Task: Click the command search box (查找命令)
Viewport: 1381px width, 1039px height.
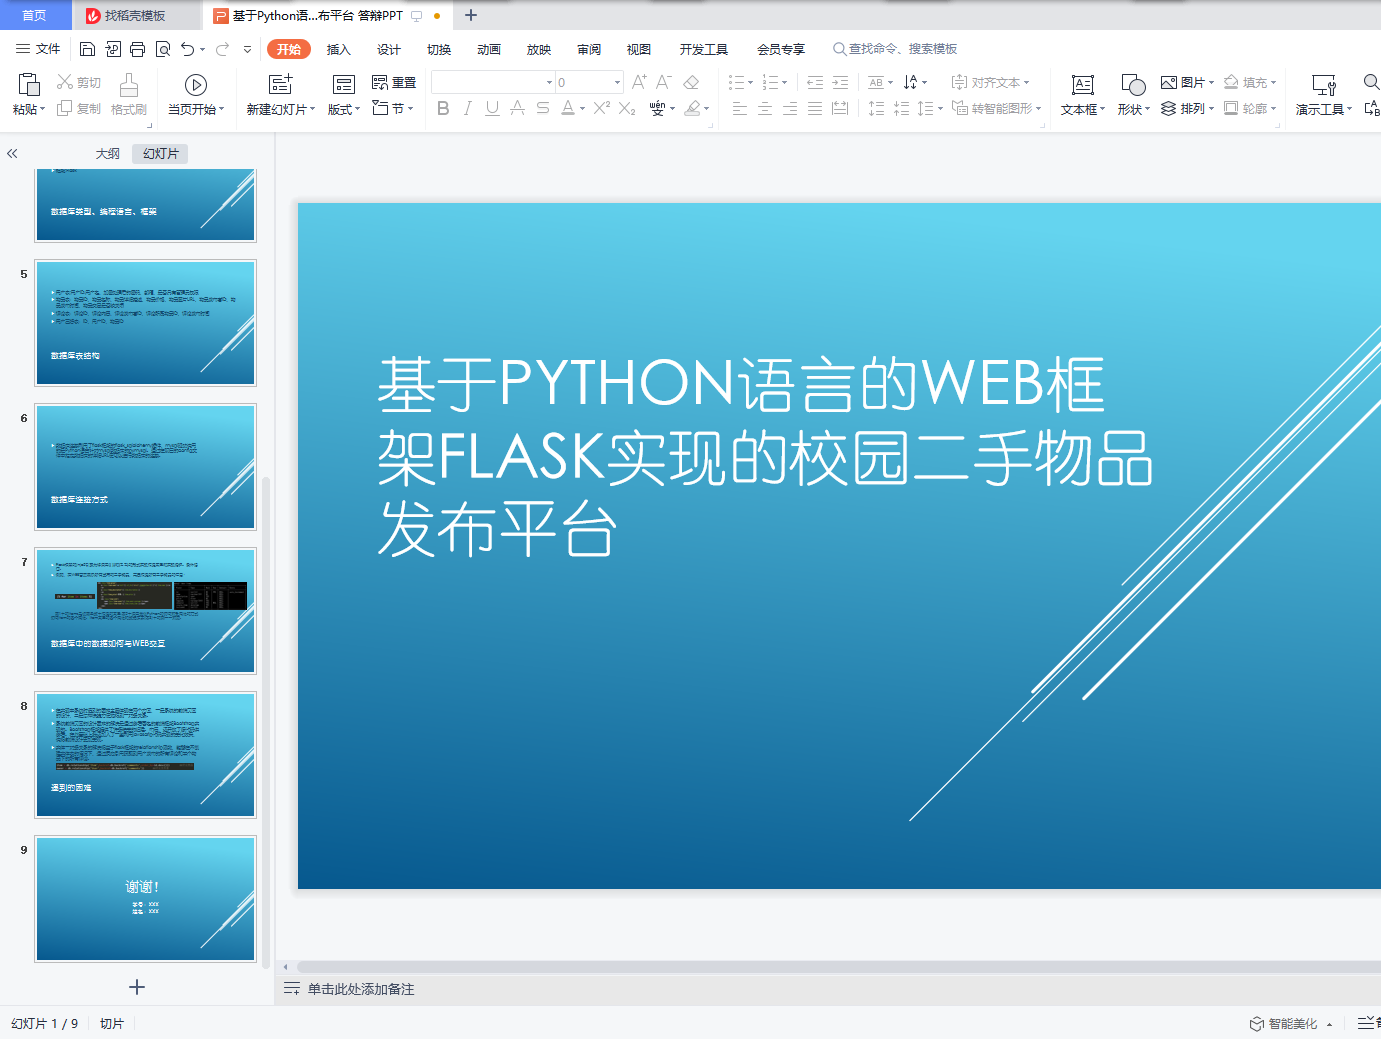Action: pos(895,49)
